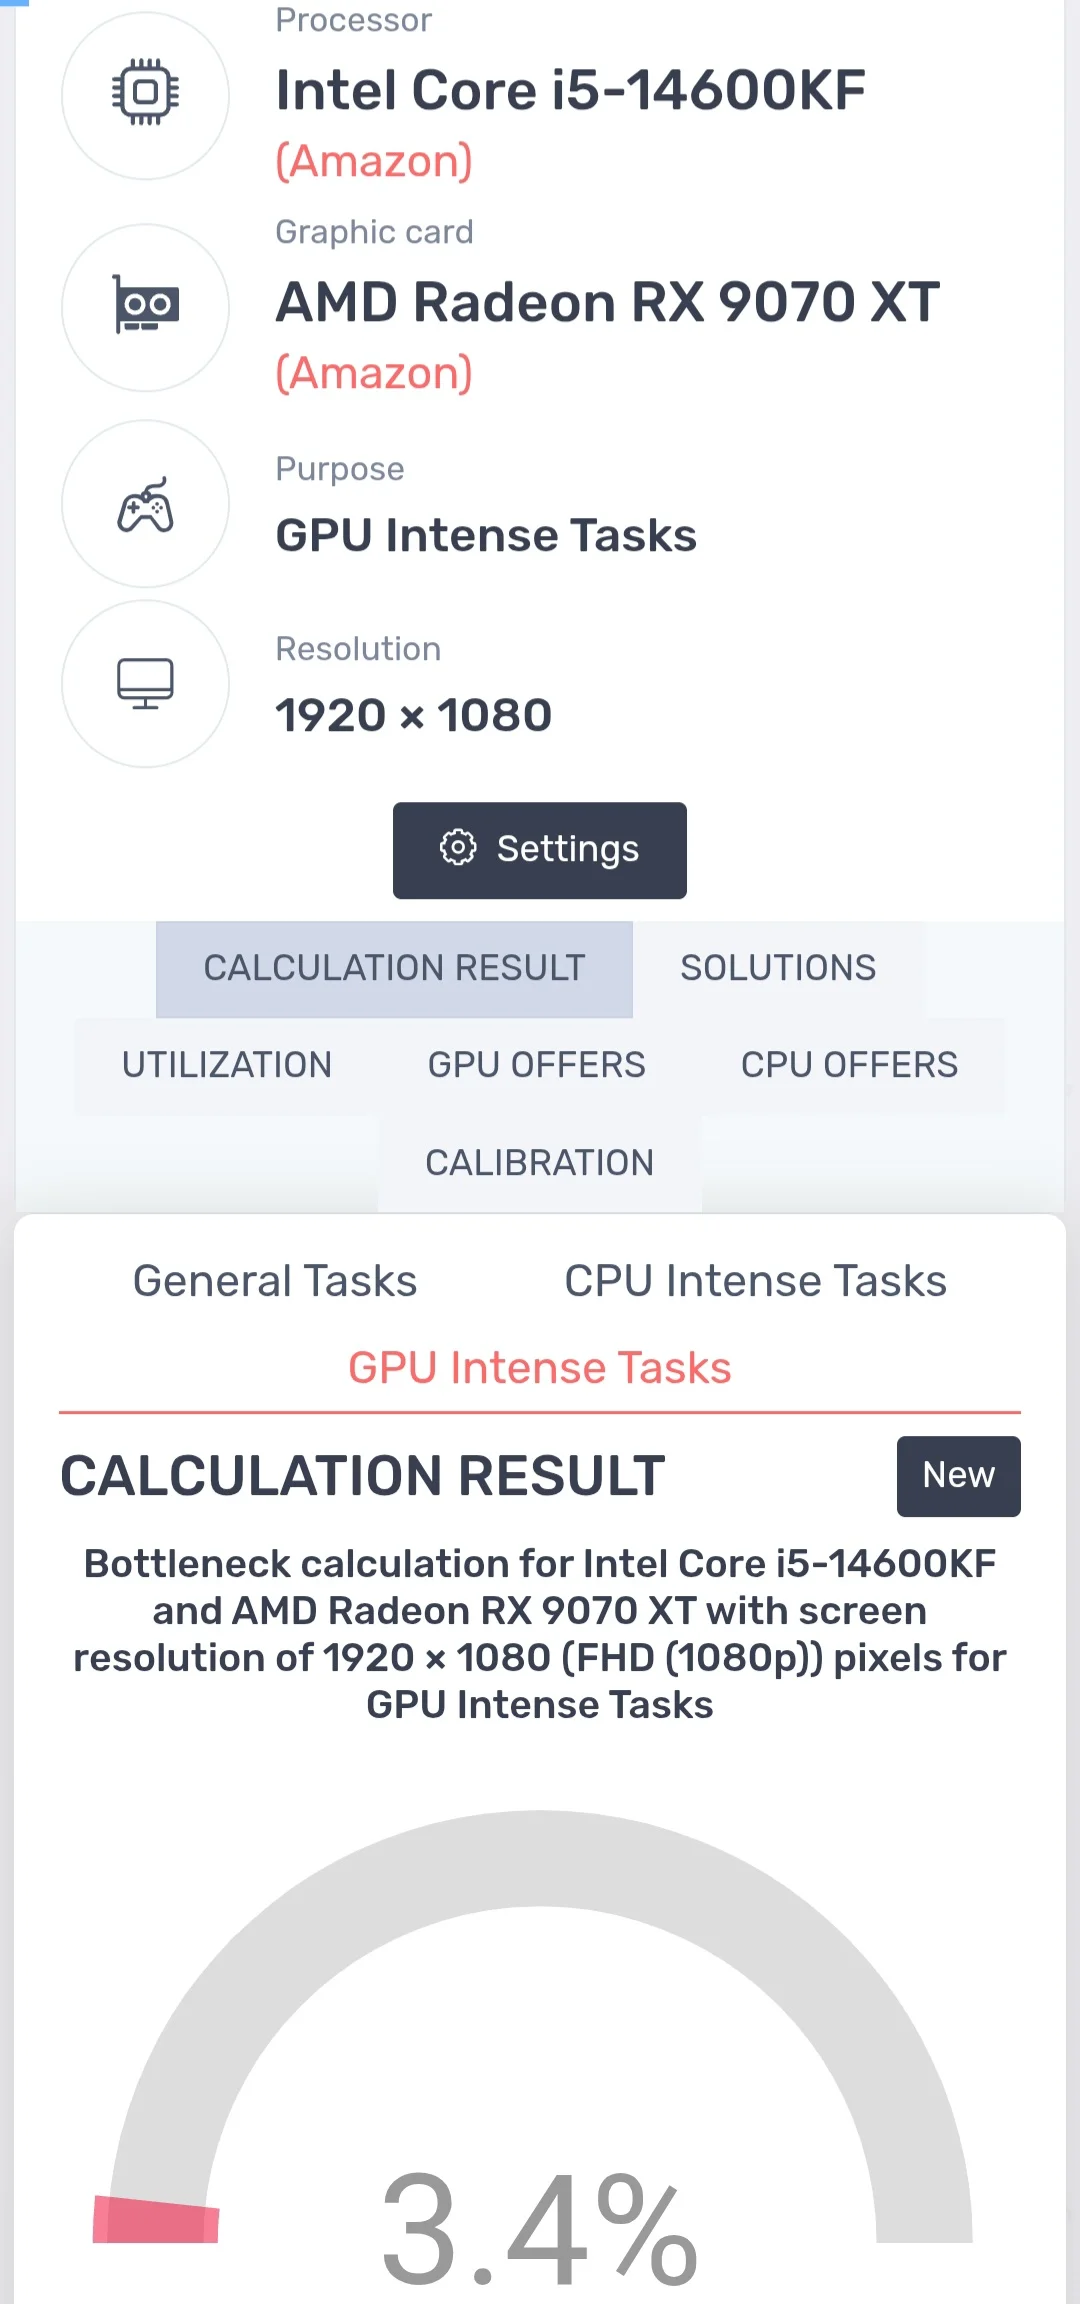The width and height of the screenshot is (1080, 2304).
Task: Click the processor chip icon
Action: click(146, 94)
